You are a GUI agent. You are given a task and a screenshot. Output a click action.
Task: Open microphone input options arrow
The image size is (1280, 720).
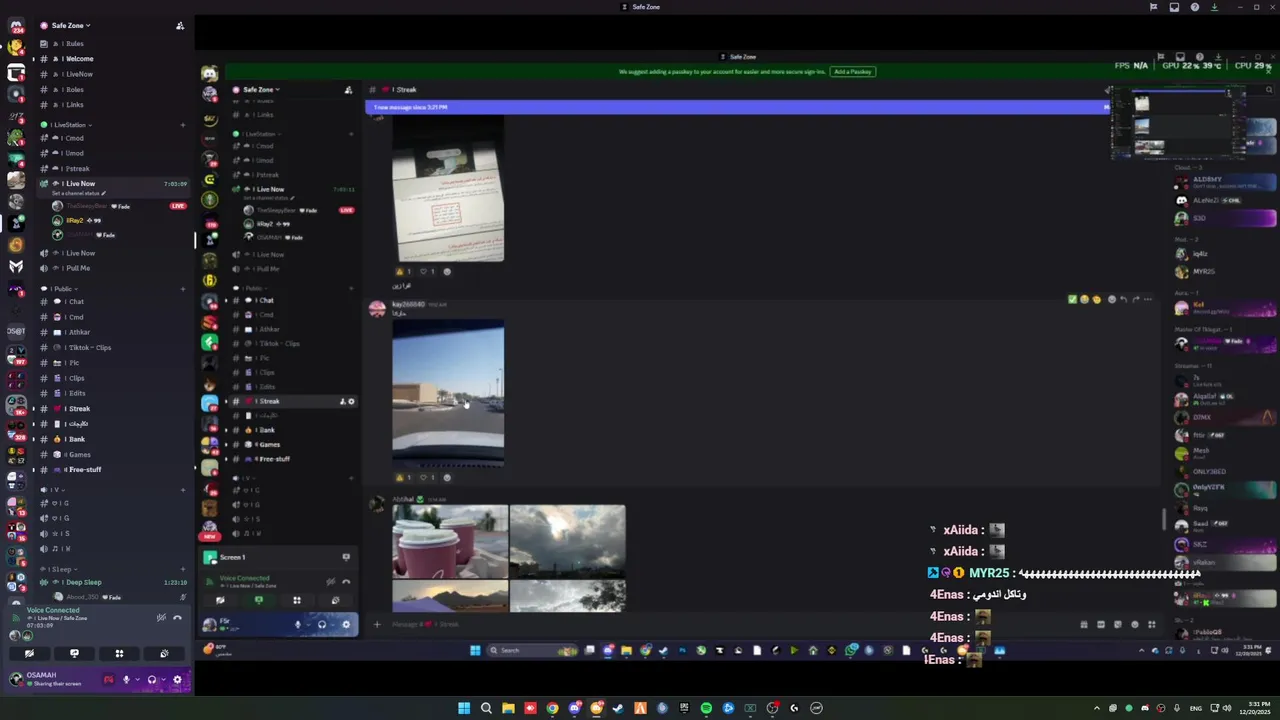[136, 680]
